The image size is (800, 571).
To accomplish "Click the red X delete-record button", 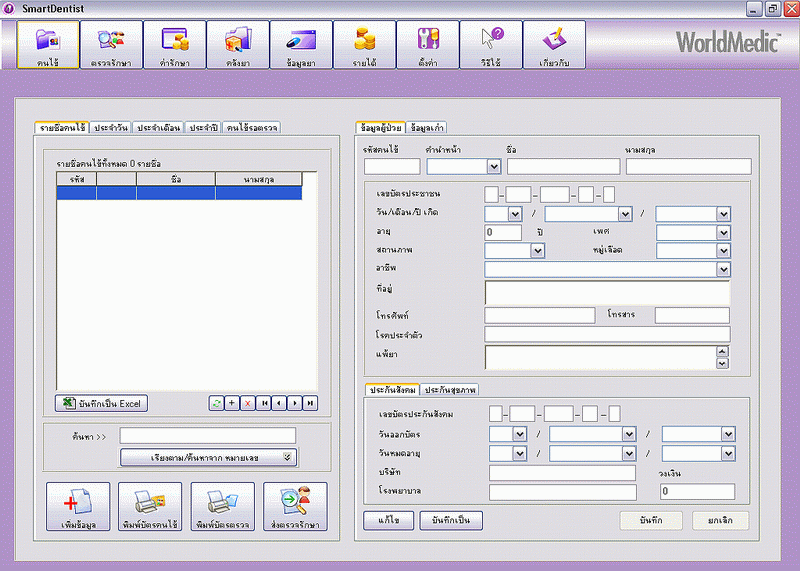I will coord(247,403).
